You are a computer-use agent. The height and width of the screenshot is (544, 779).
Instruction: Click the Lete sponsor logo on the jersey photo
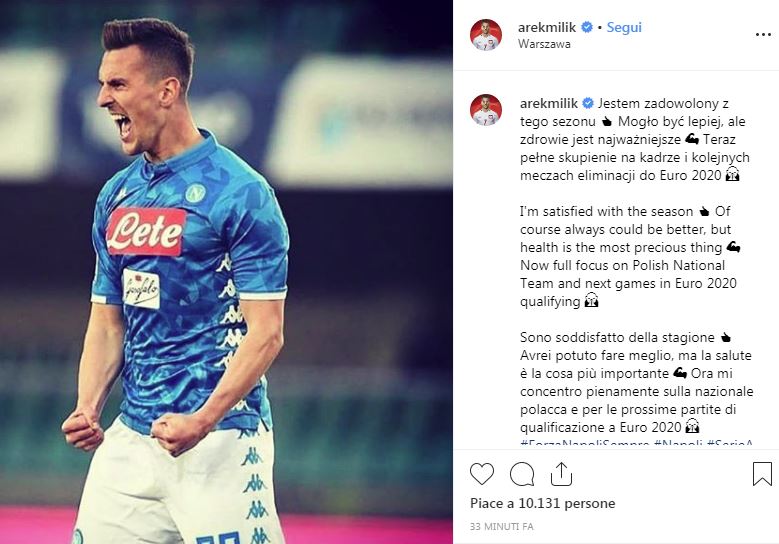pos(147,232)
